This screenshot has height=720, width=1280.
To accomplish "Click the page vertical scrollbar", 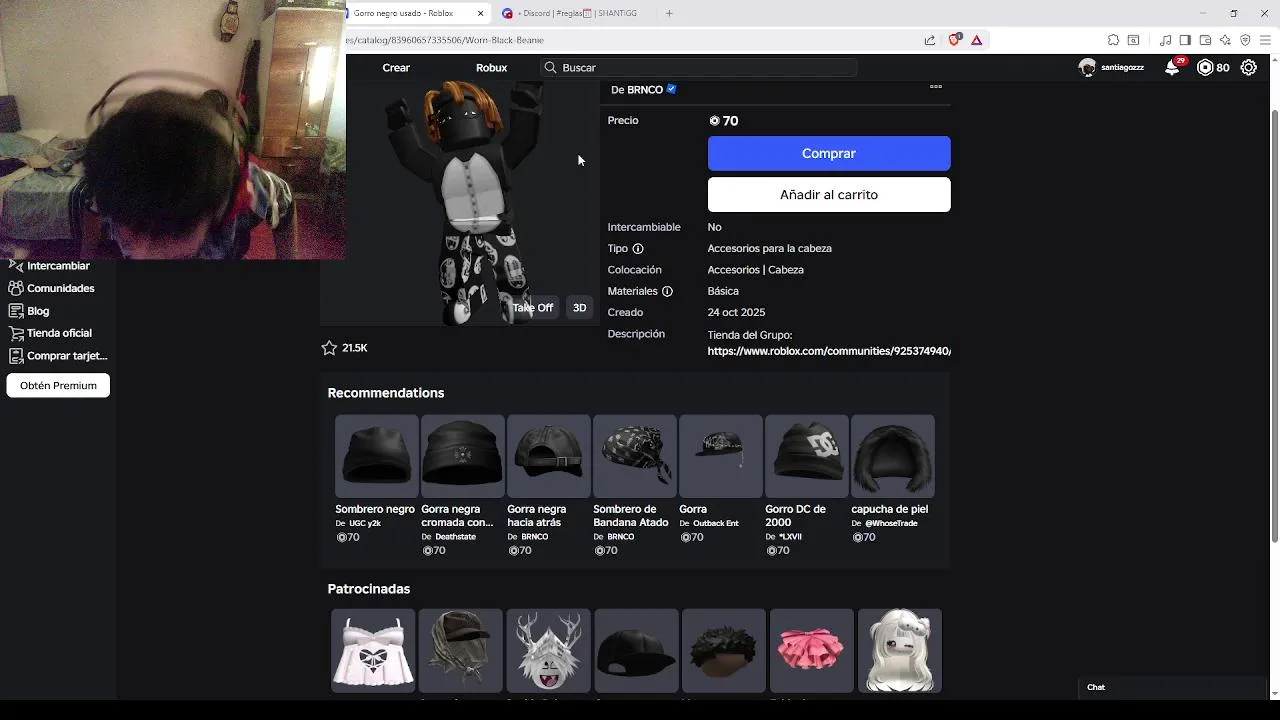I will click(x=1274, y=325).
